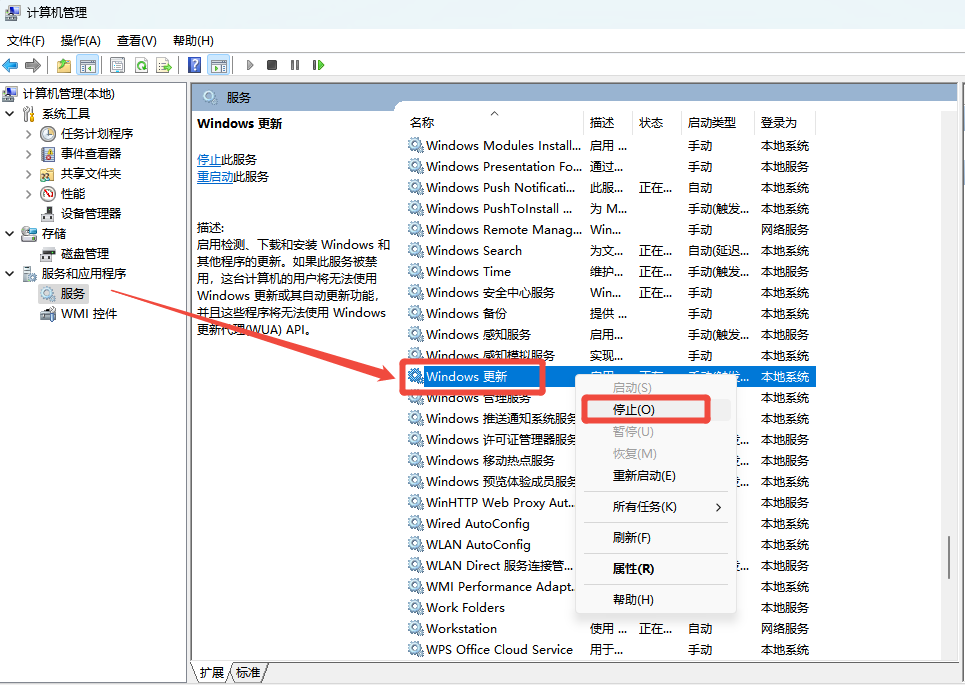Open the 操作(A) menu
Screen dimensions: 965x685
(81, 41)
